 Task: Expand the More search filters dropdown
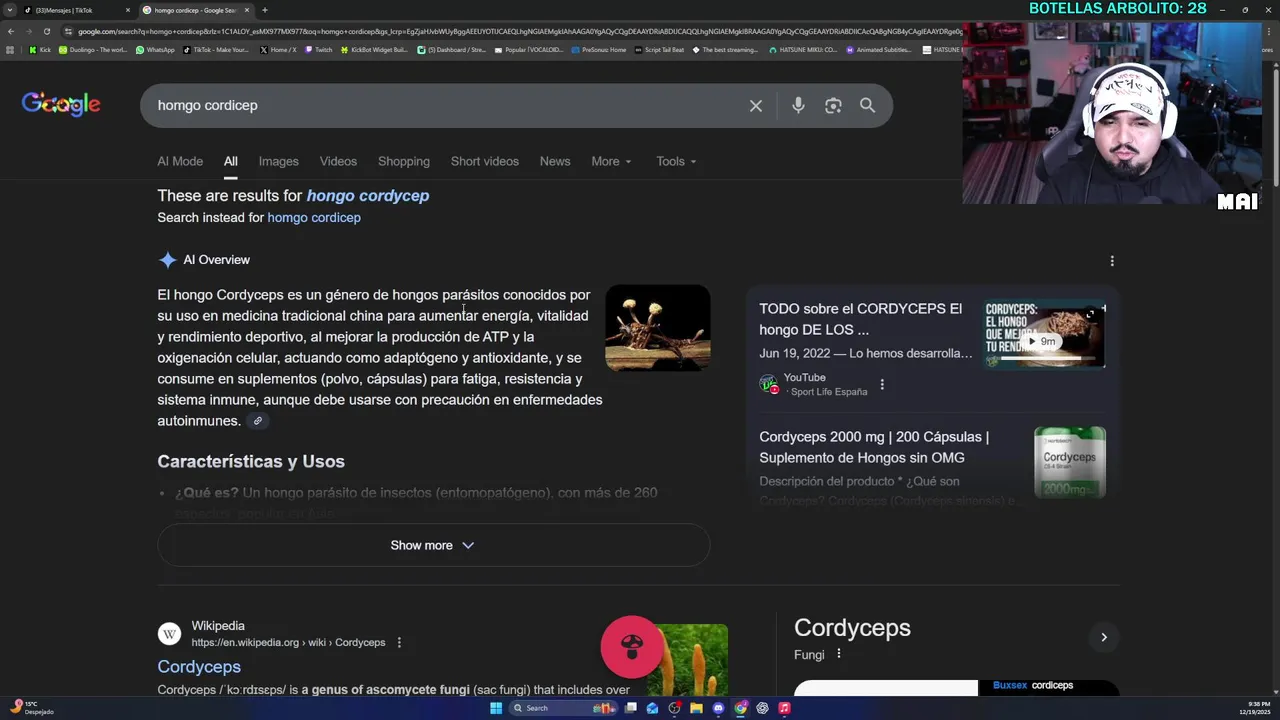click(x=611, y=161)
